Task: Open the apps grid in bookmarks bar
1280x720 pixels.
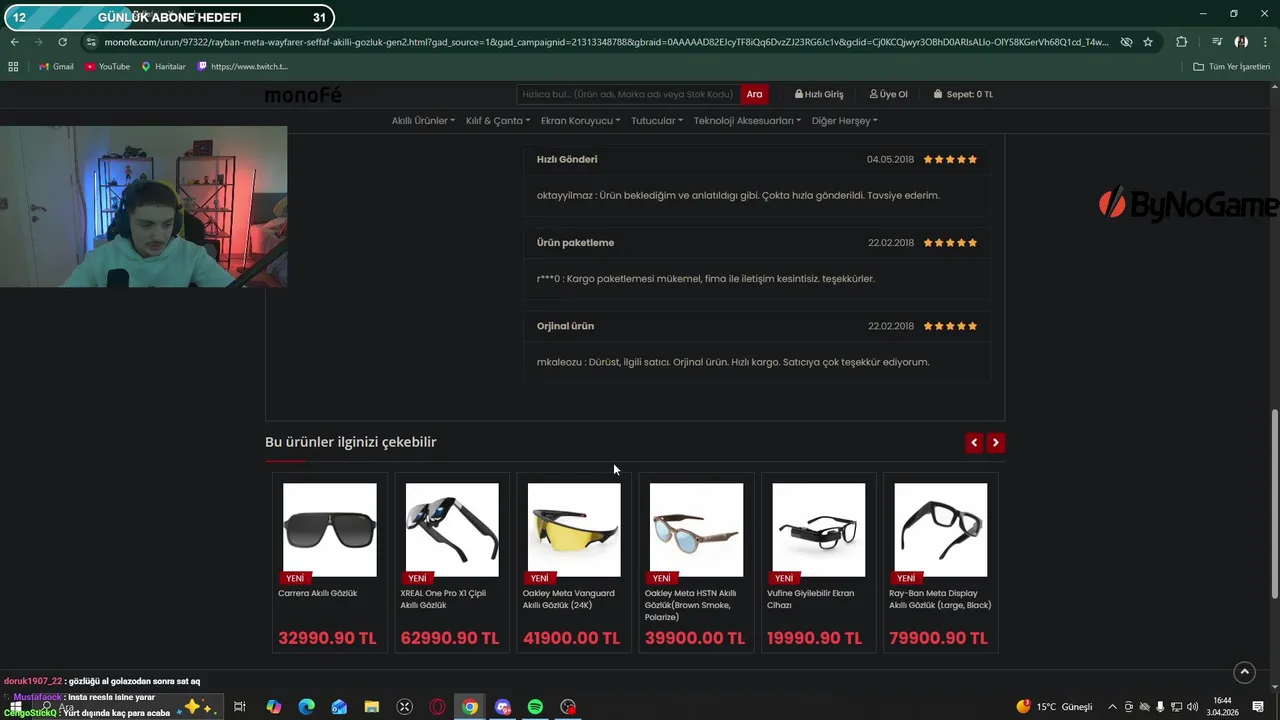Action: click(13, 66)
